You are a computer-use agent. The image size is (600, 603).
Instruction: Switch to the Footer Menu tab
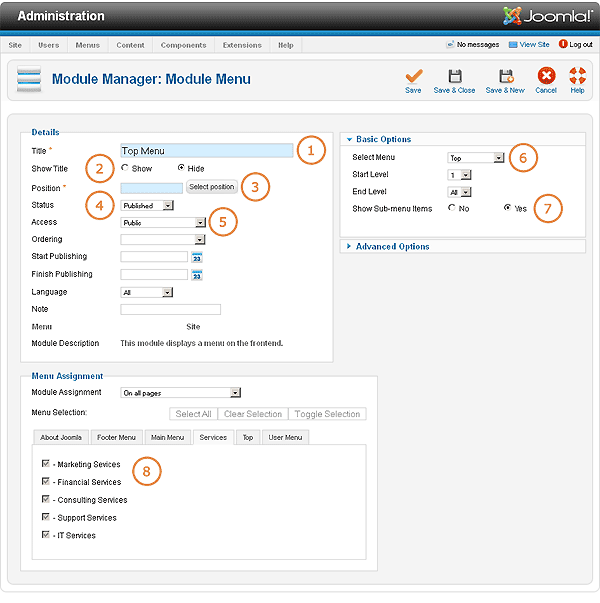coord(117,437)
